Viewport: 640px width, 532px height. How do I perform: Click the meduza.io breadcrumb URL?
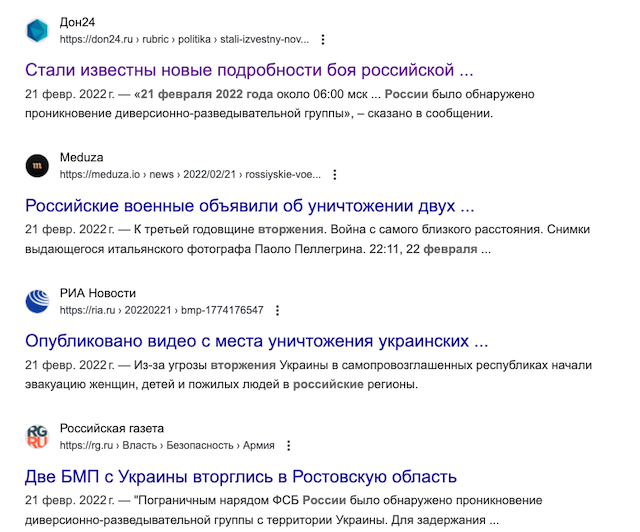[190, 175]
